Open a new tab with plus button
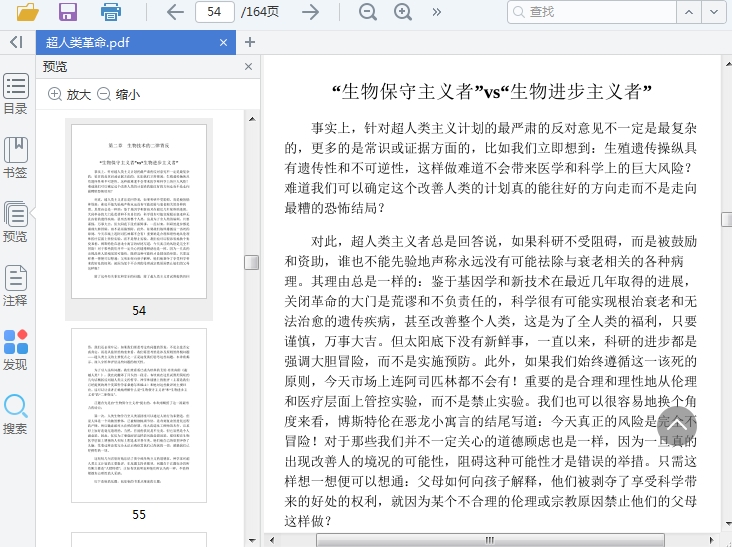This screenshot has height=547, width=732. click(250, 42)
